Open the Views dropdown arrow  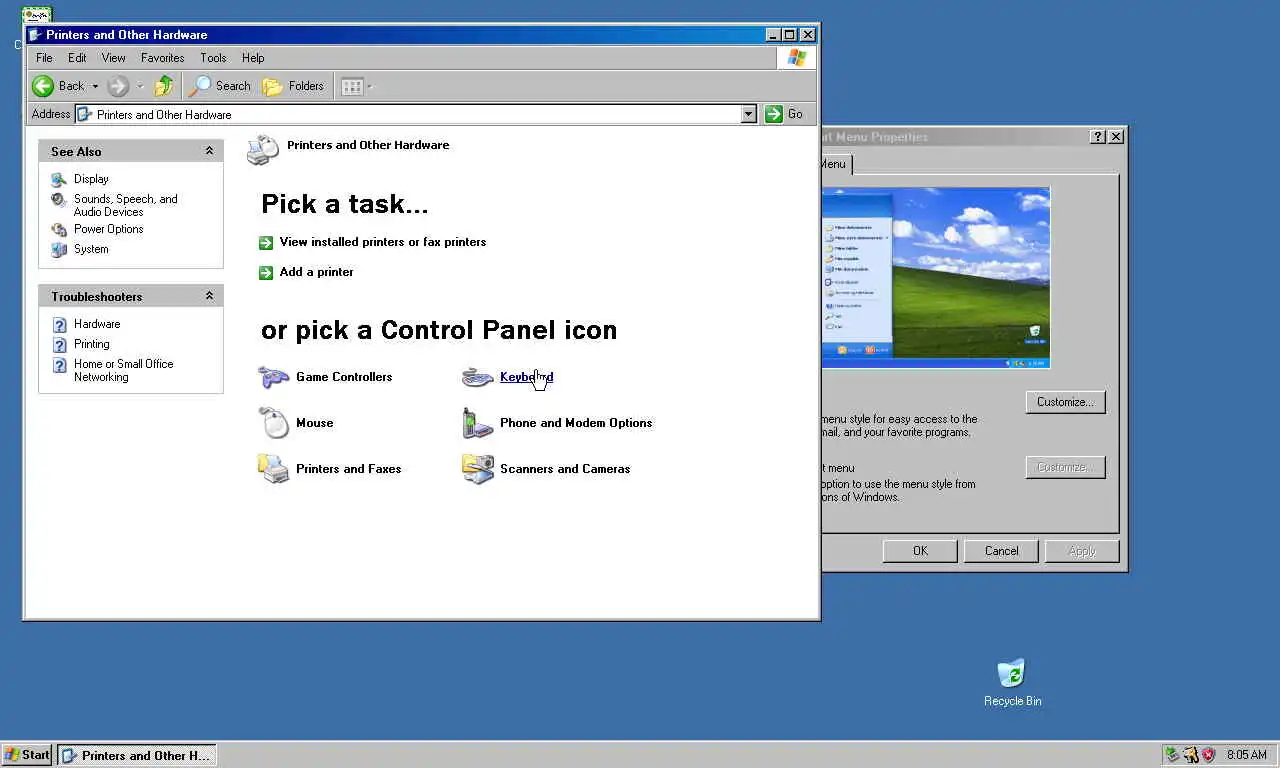click(369, 87)
